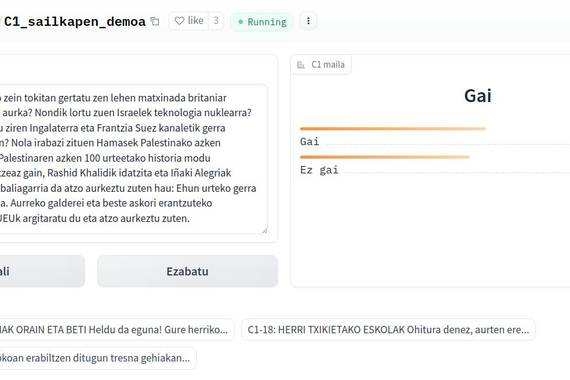Open the like count showing 3

(216, 21)
